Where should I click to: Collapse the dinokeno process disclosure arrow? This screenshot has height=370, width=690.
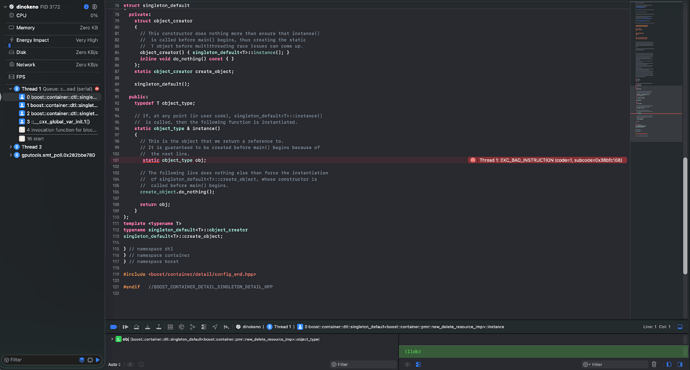click(5, 7)
